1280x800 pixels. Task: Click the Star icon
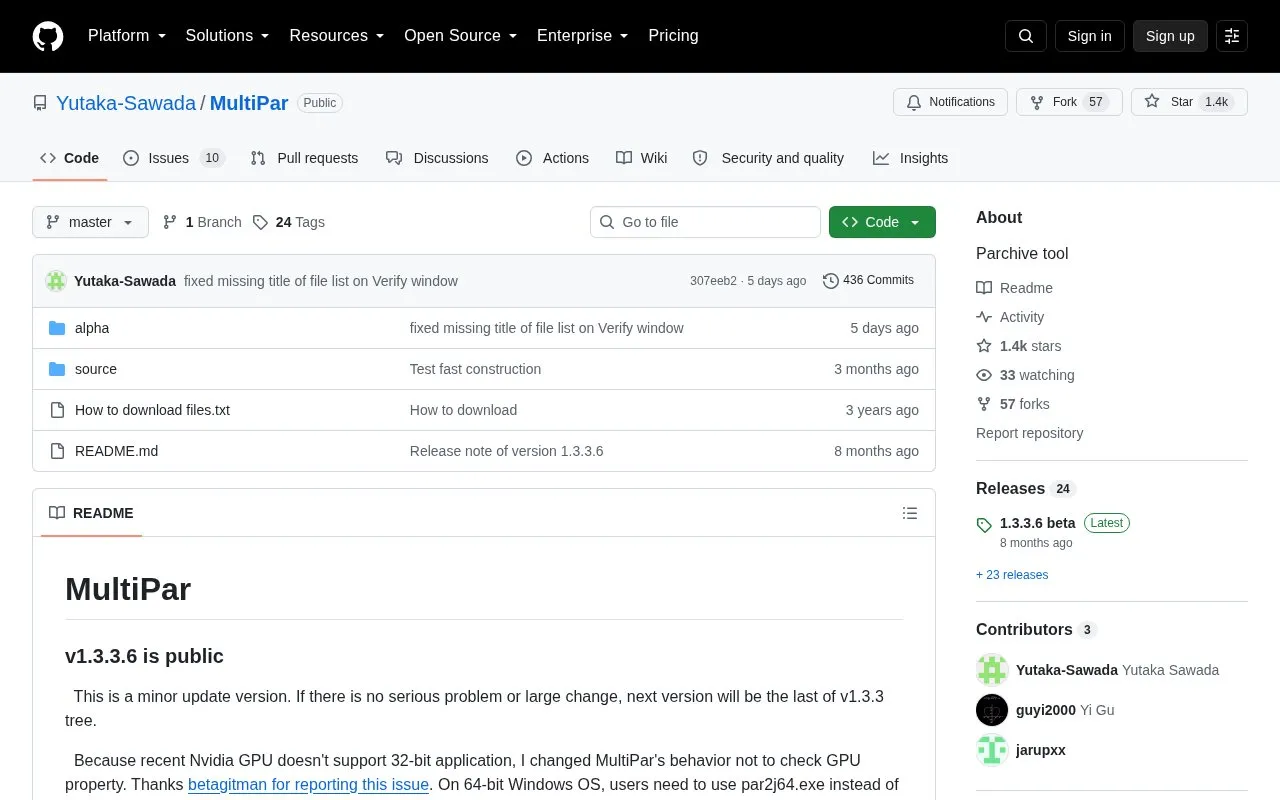[x=1152, y=102]
